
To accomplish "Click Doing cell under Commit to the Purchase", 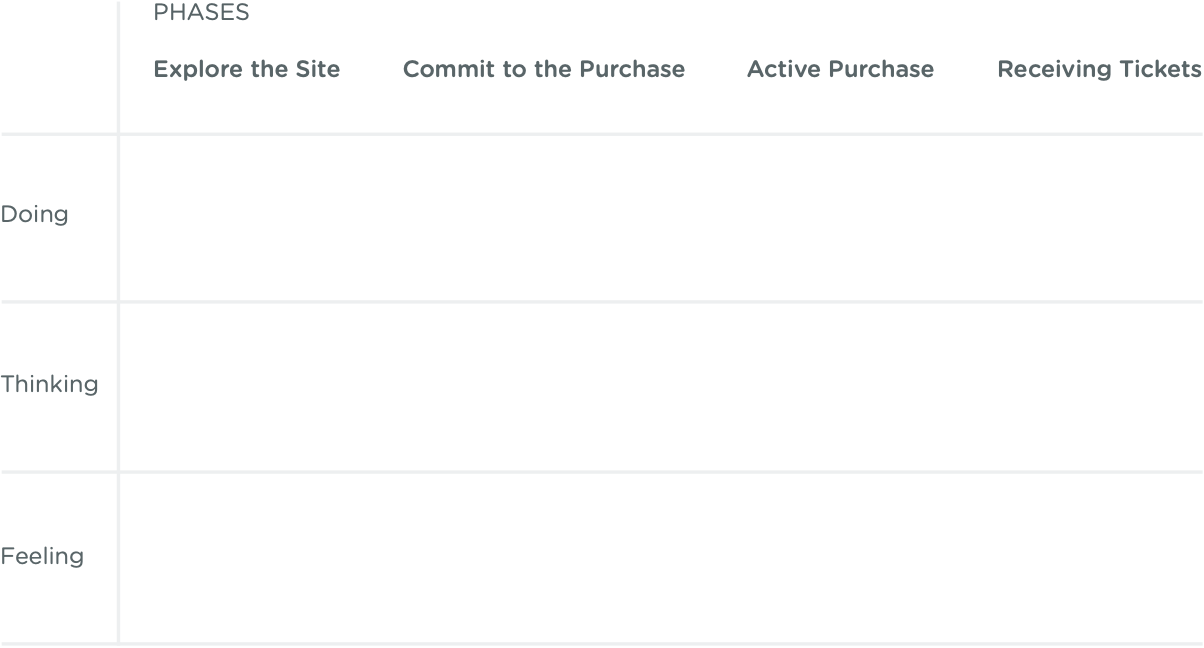I will pos(543,218).
